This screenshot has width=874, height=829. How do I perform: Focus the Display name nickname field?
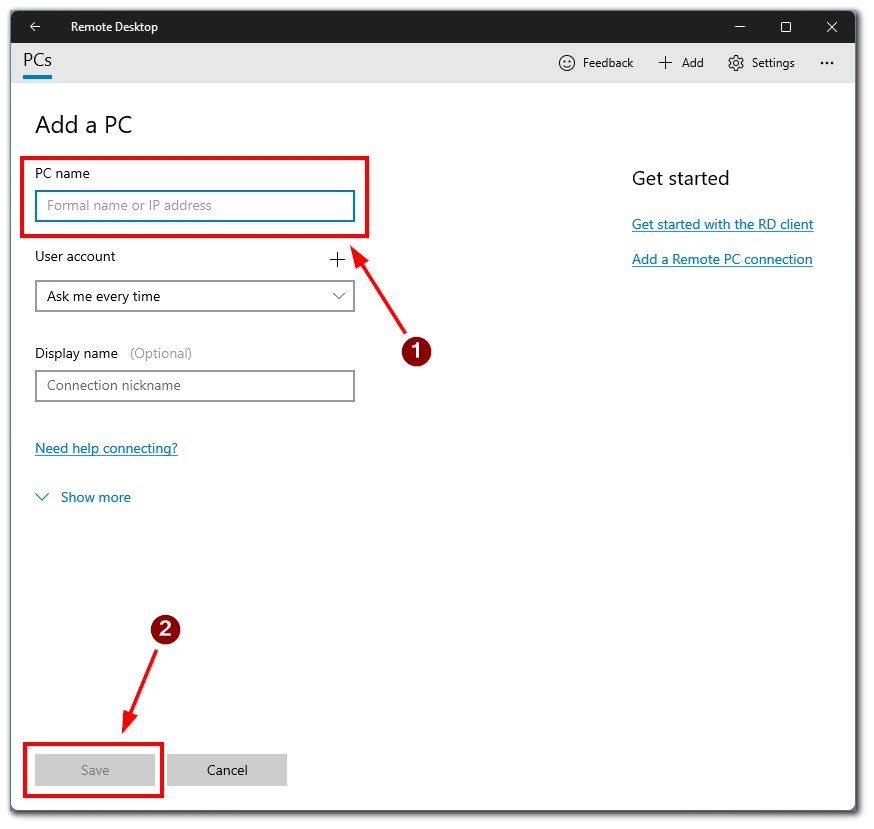tap(195, 386)
